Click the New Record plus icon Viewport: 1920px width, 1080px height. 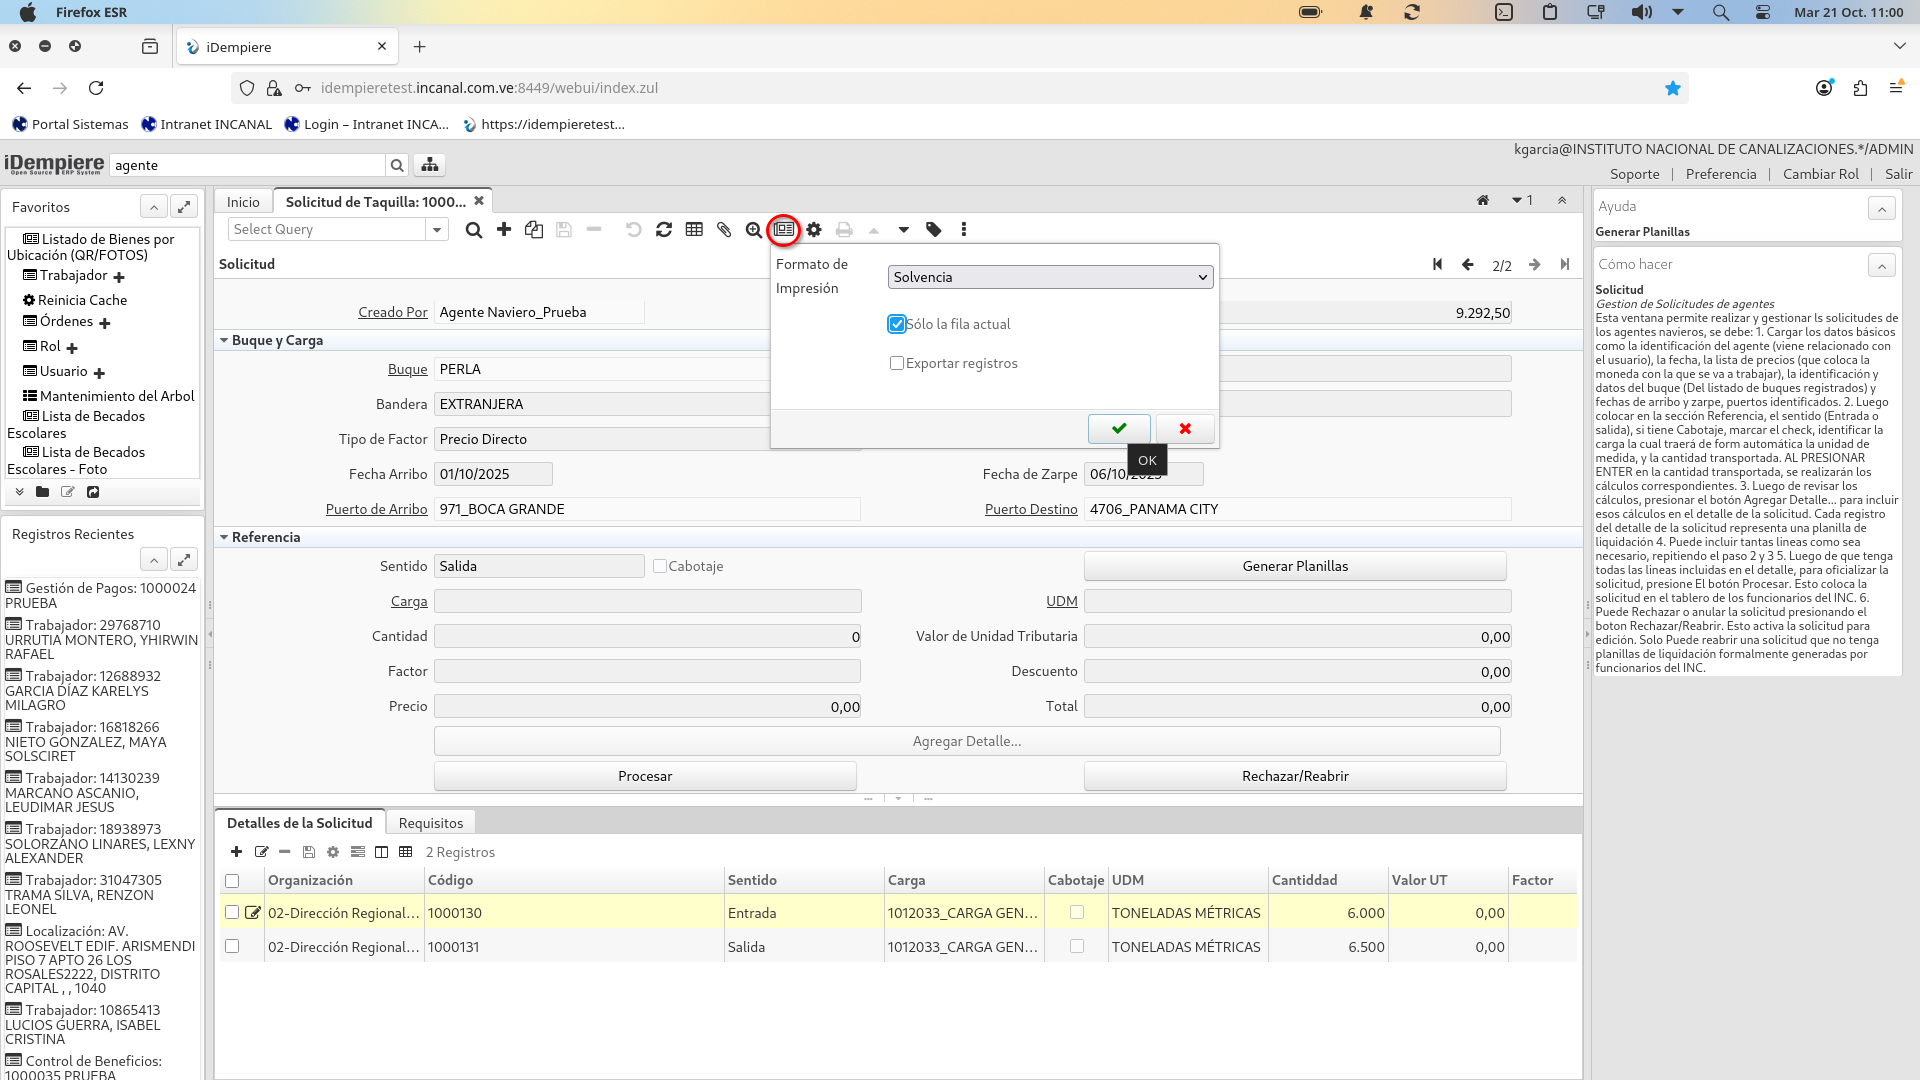pyautogui.click(x=504, y=230)
